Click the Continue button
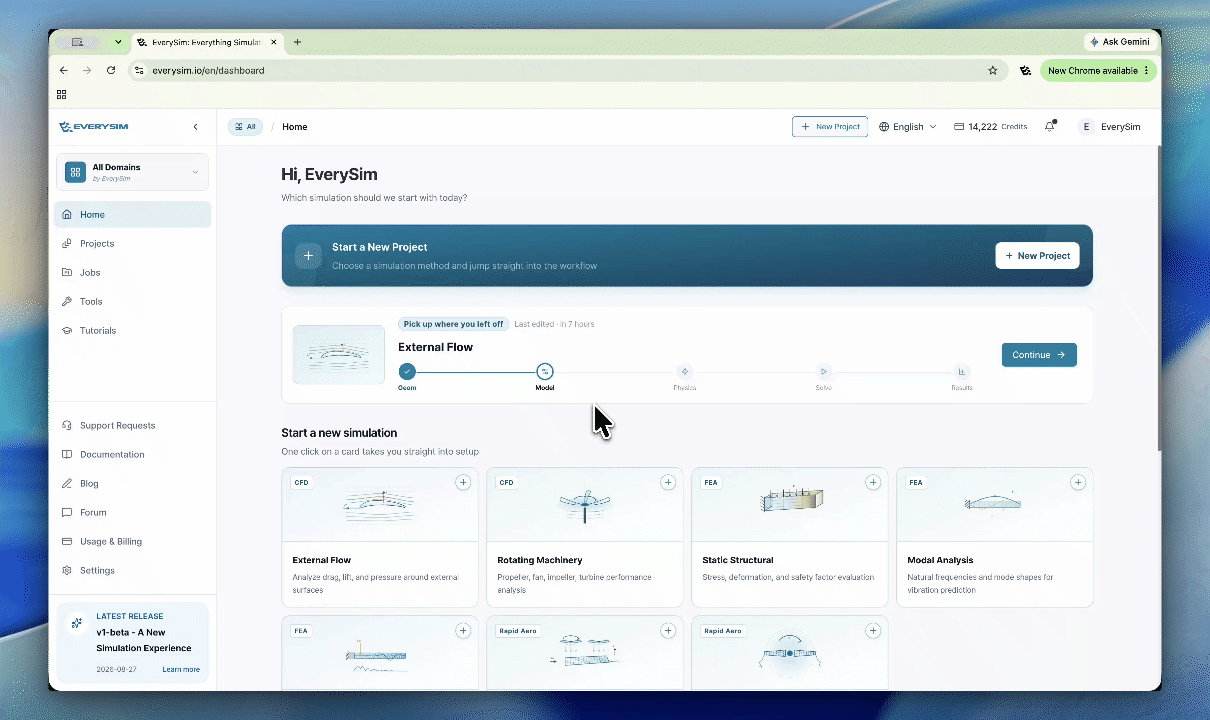 click(1039, 355)
